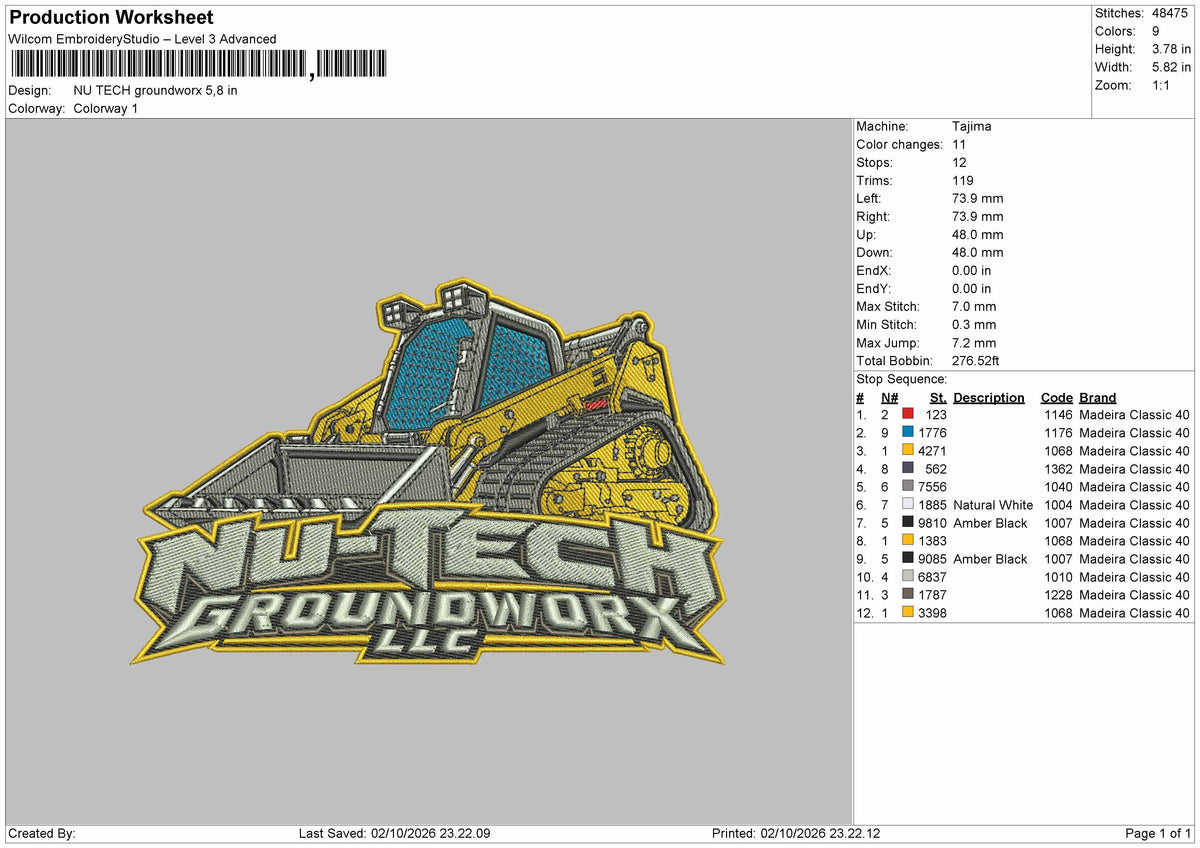Select the light gray swatch in row 10

click(x=907, y=576)
